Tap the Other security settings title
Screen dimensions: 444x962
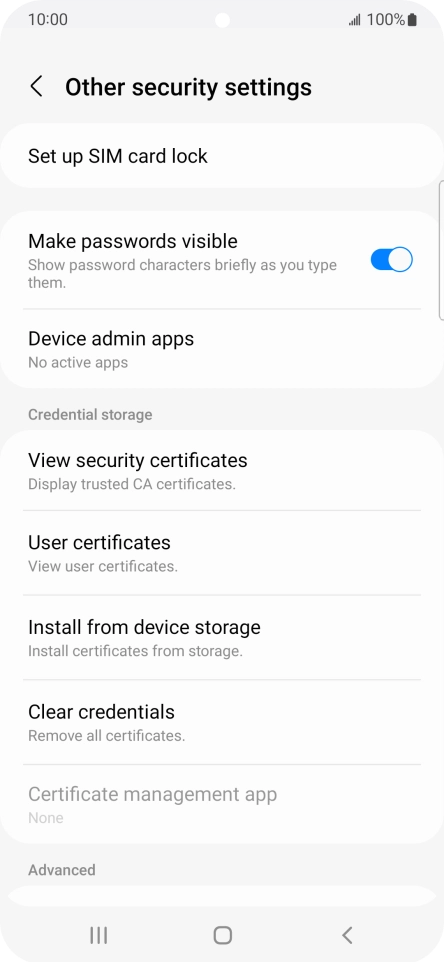(x=188, y=87)
